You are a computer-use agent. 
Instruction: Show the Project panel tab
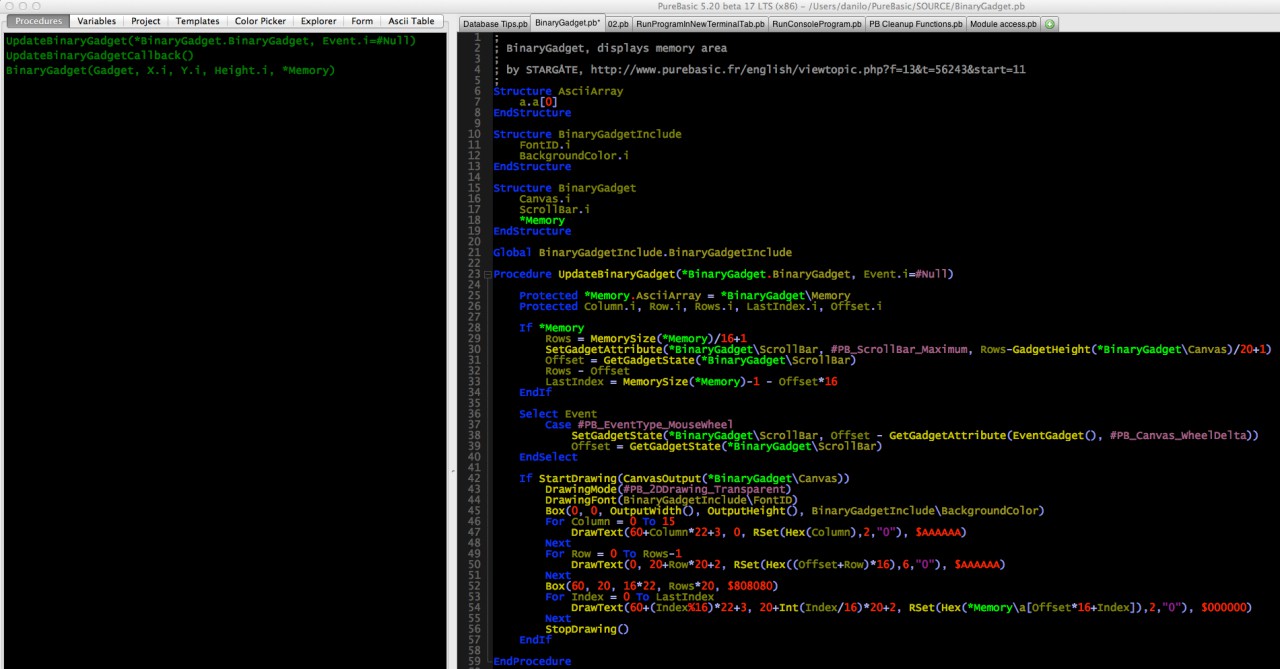point(146,21)
